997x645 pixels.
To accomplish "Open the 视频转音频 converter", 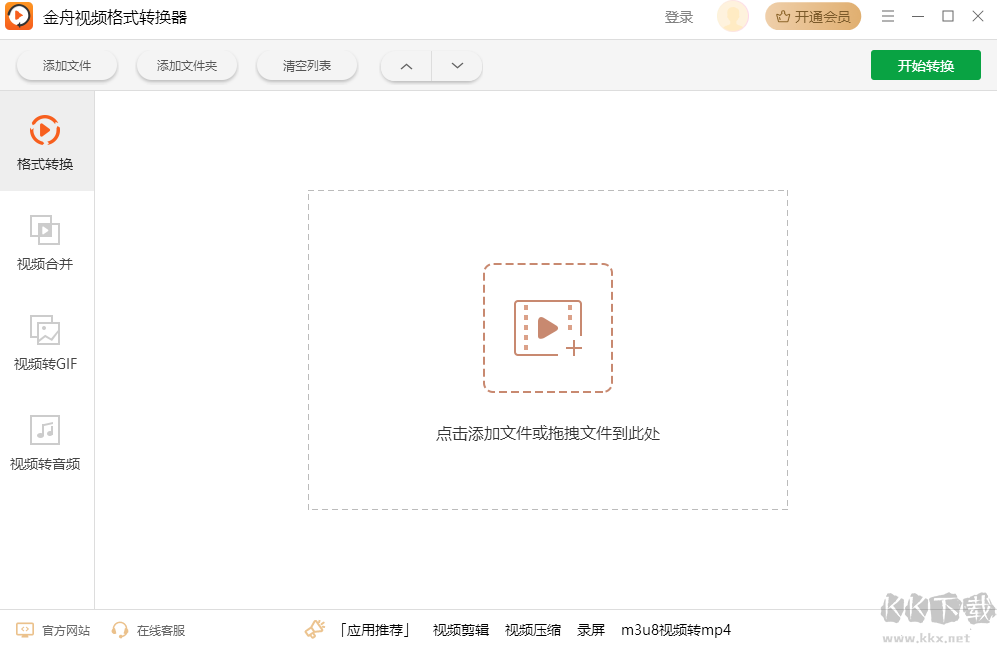I will 46,440.
